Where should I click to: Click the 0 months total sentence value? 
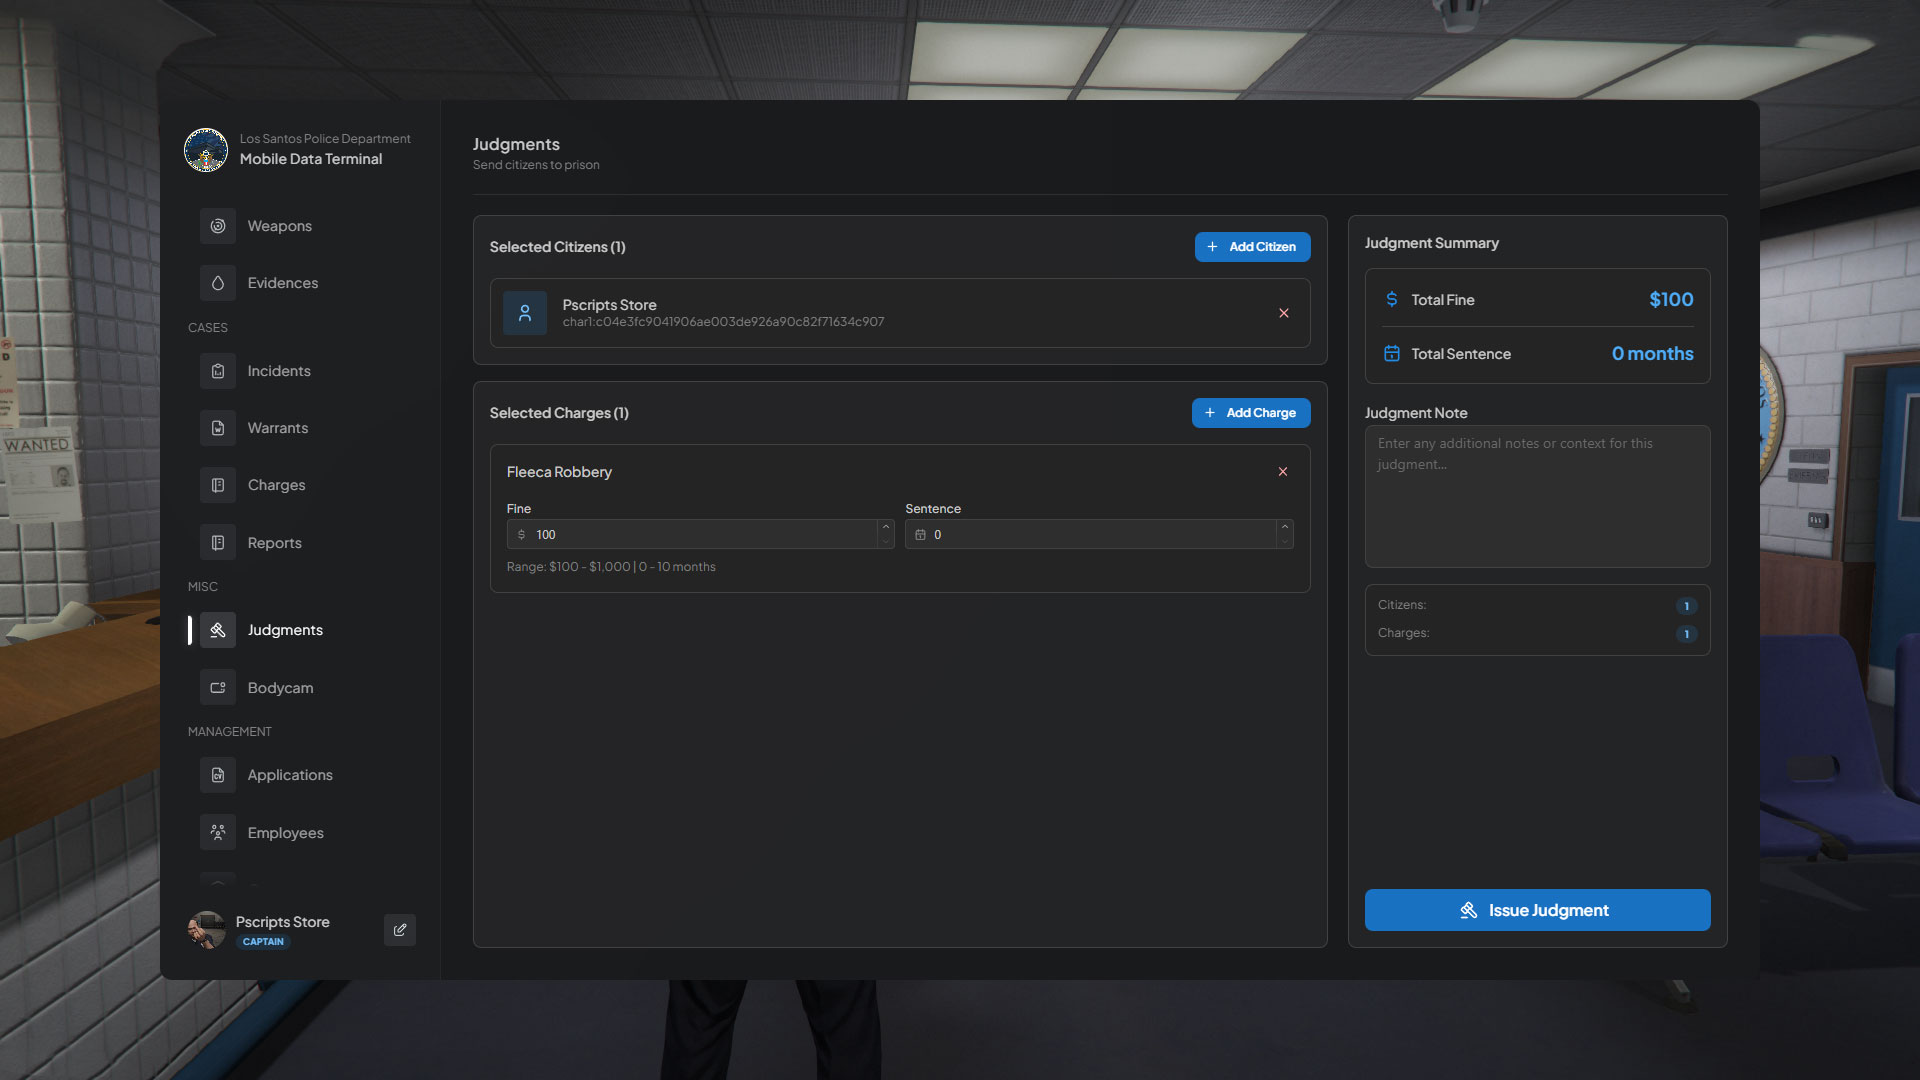[1652, 354]
